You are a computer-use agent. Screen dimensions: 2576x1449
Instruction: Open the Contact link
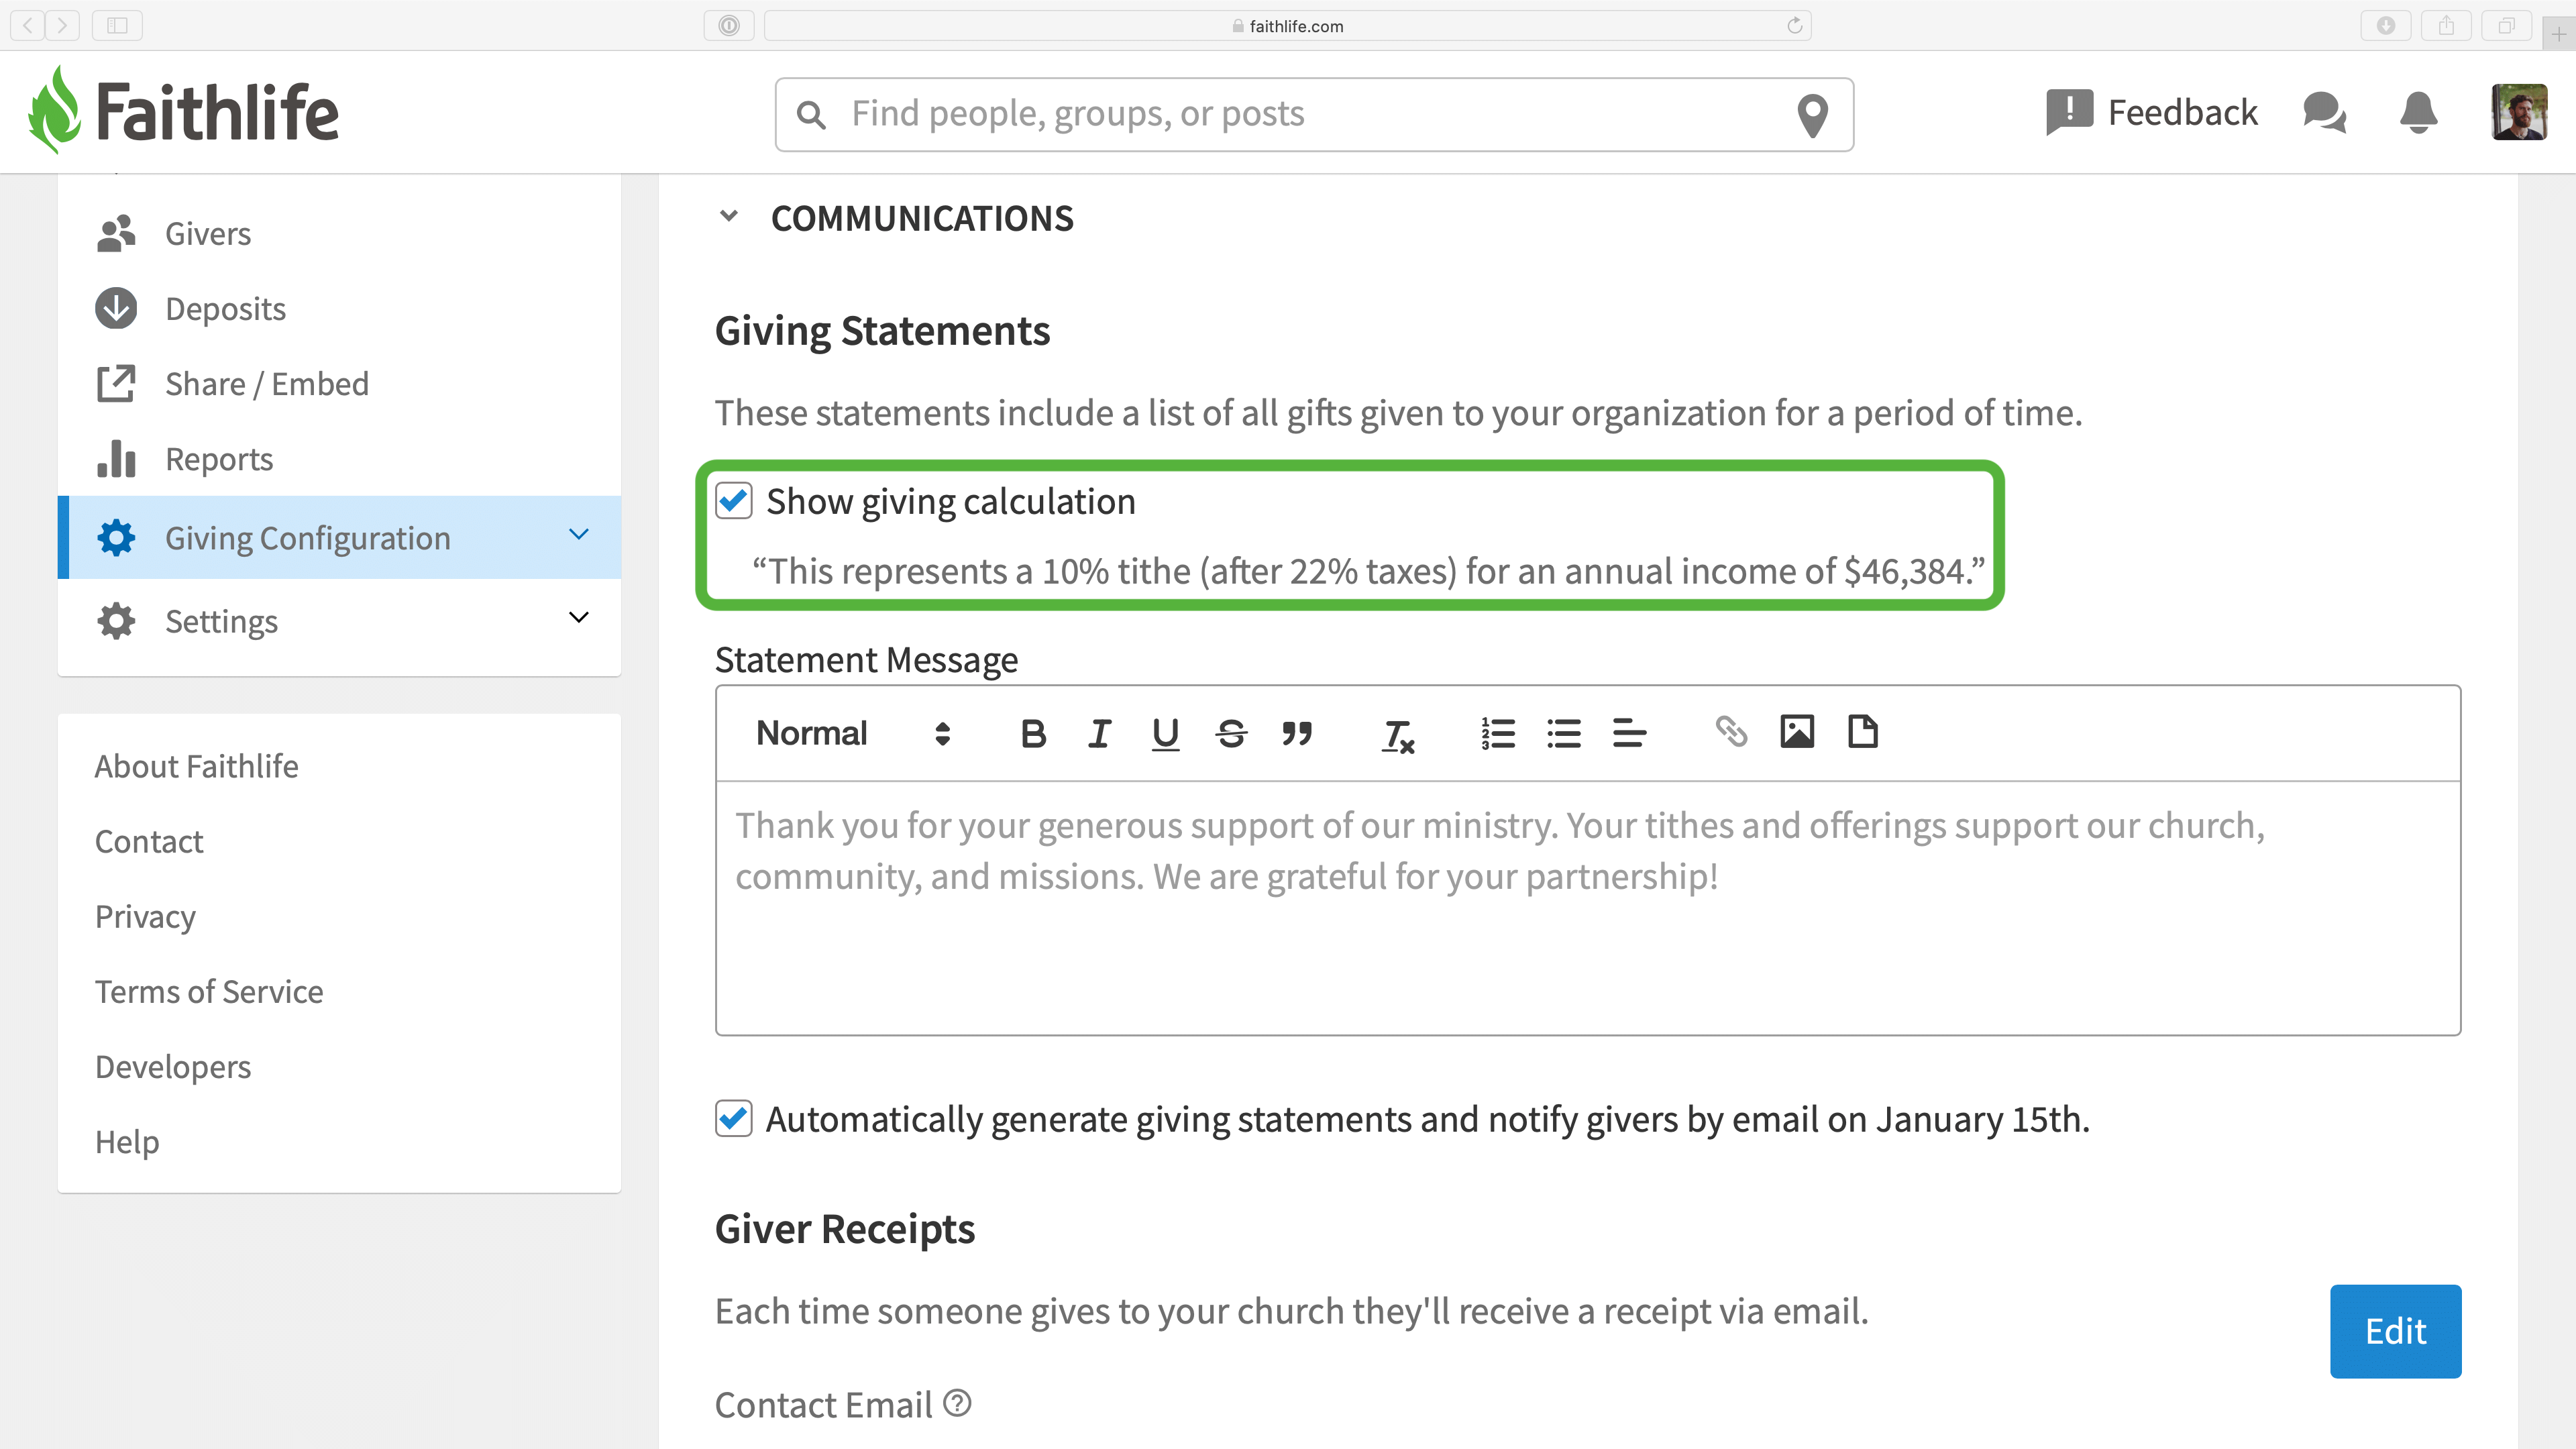click(149, 841)
